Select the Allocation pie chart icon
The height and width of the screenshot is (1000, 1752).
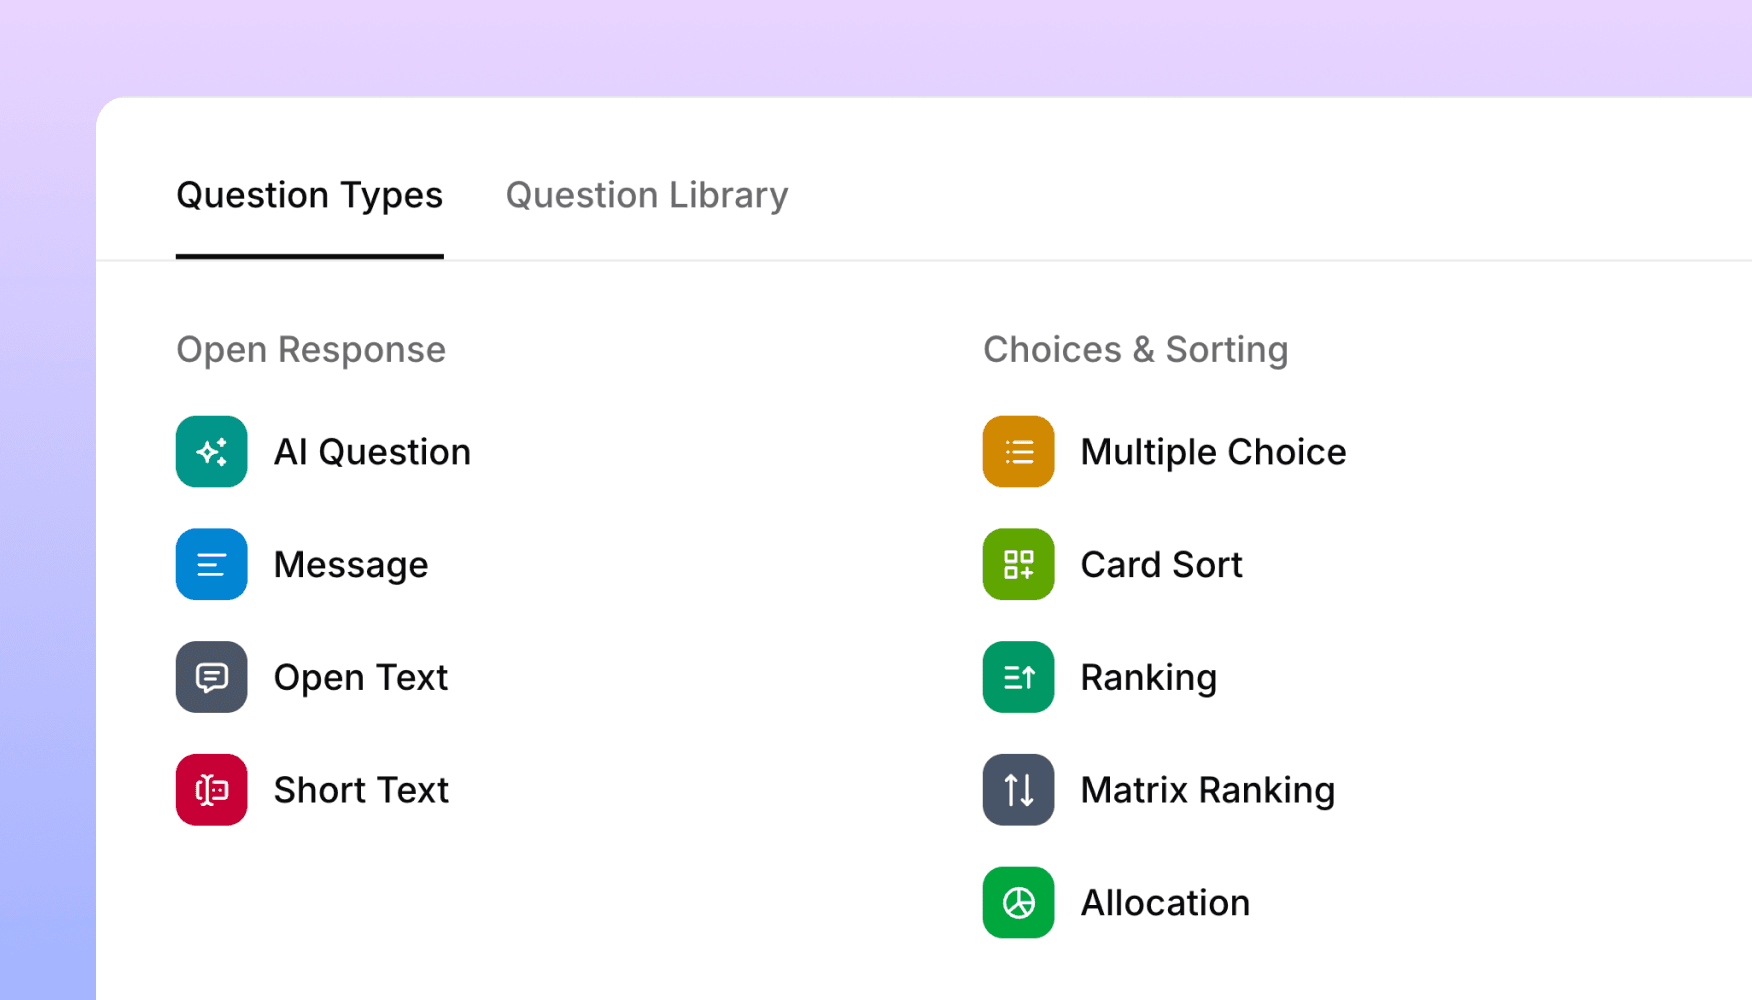tap(1018, 902)
